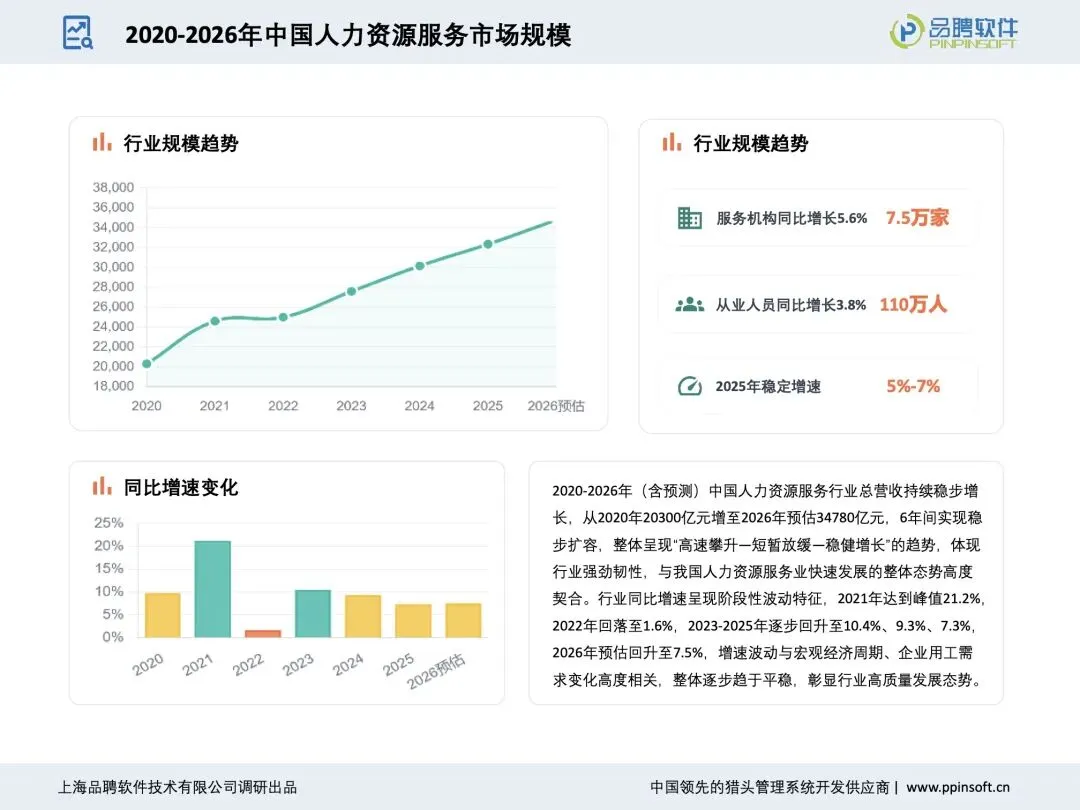Viewport: 1080px width, 810px height.
Task: Select the 2023 data point on the line chart
Action: pos(351,291)
